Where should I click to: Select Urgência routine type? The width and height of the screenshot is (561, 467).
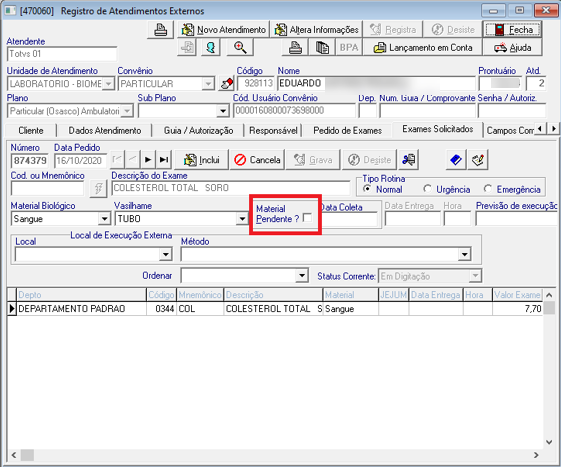427,189
